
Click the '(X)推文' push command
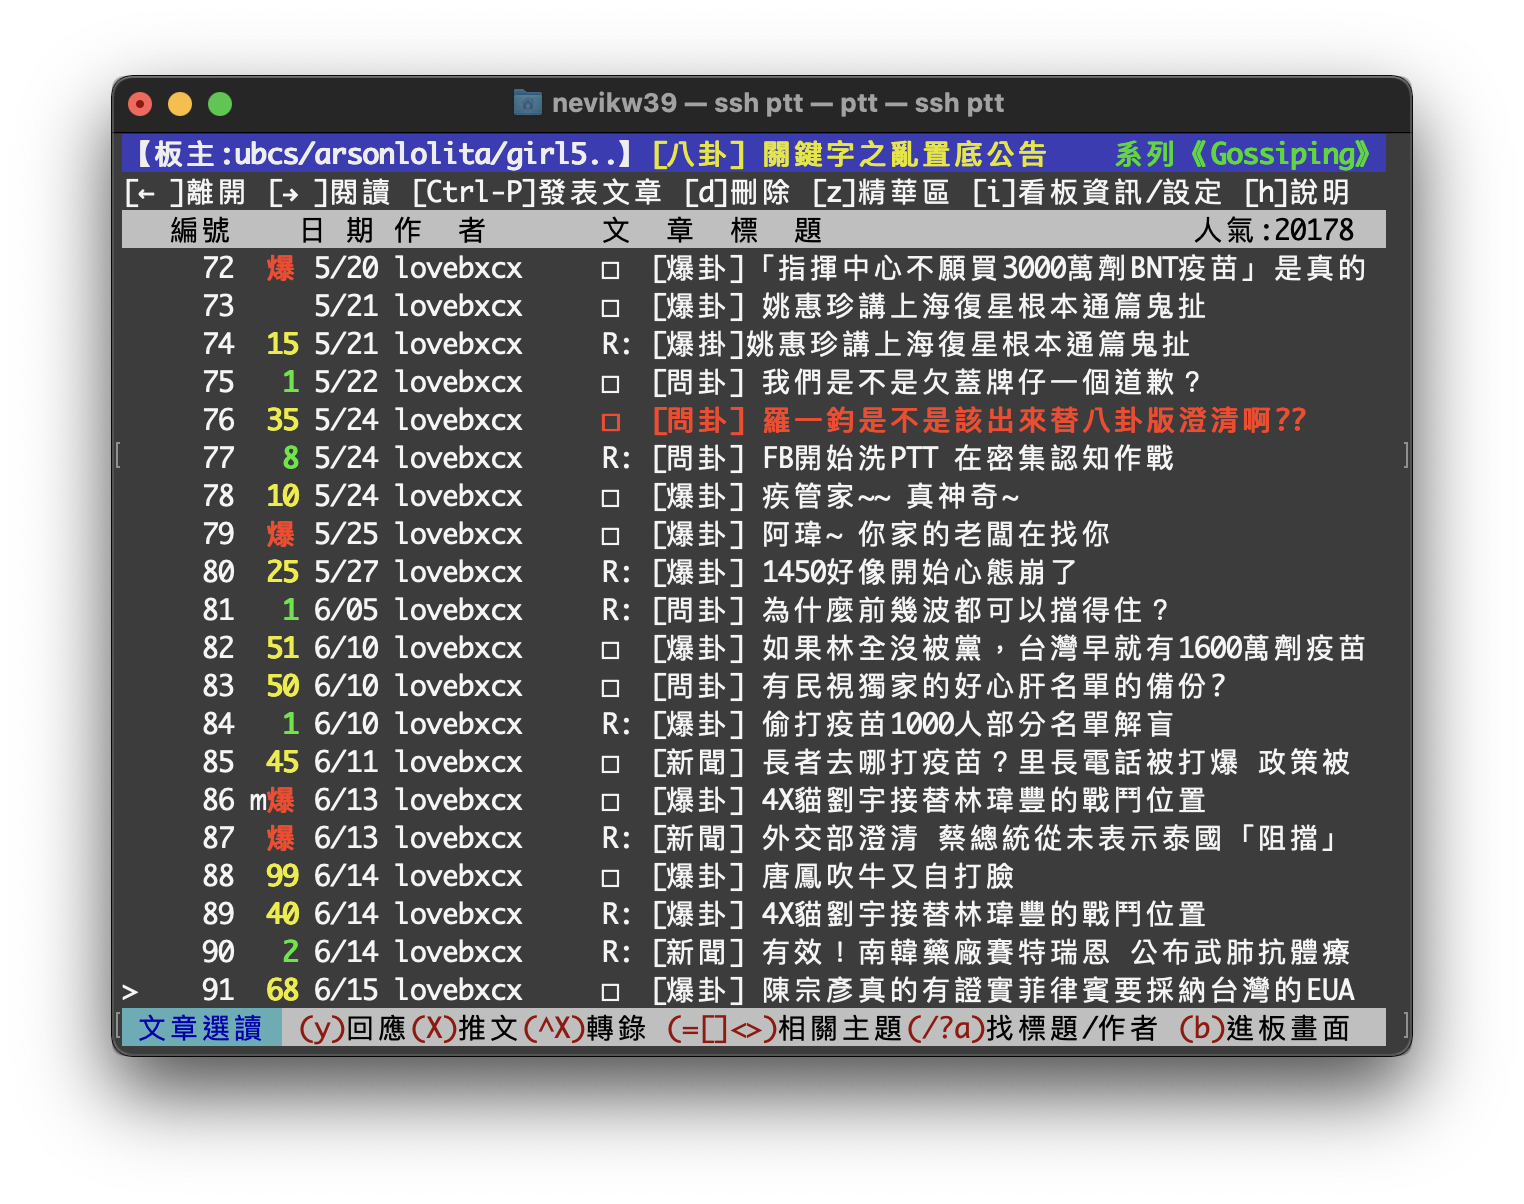465,1028
